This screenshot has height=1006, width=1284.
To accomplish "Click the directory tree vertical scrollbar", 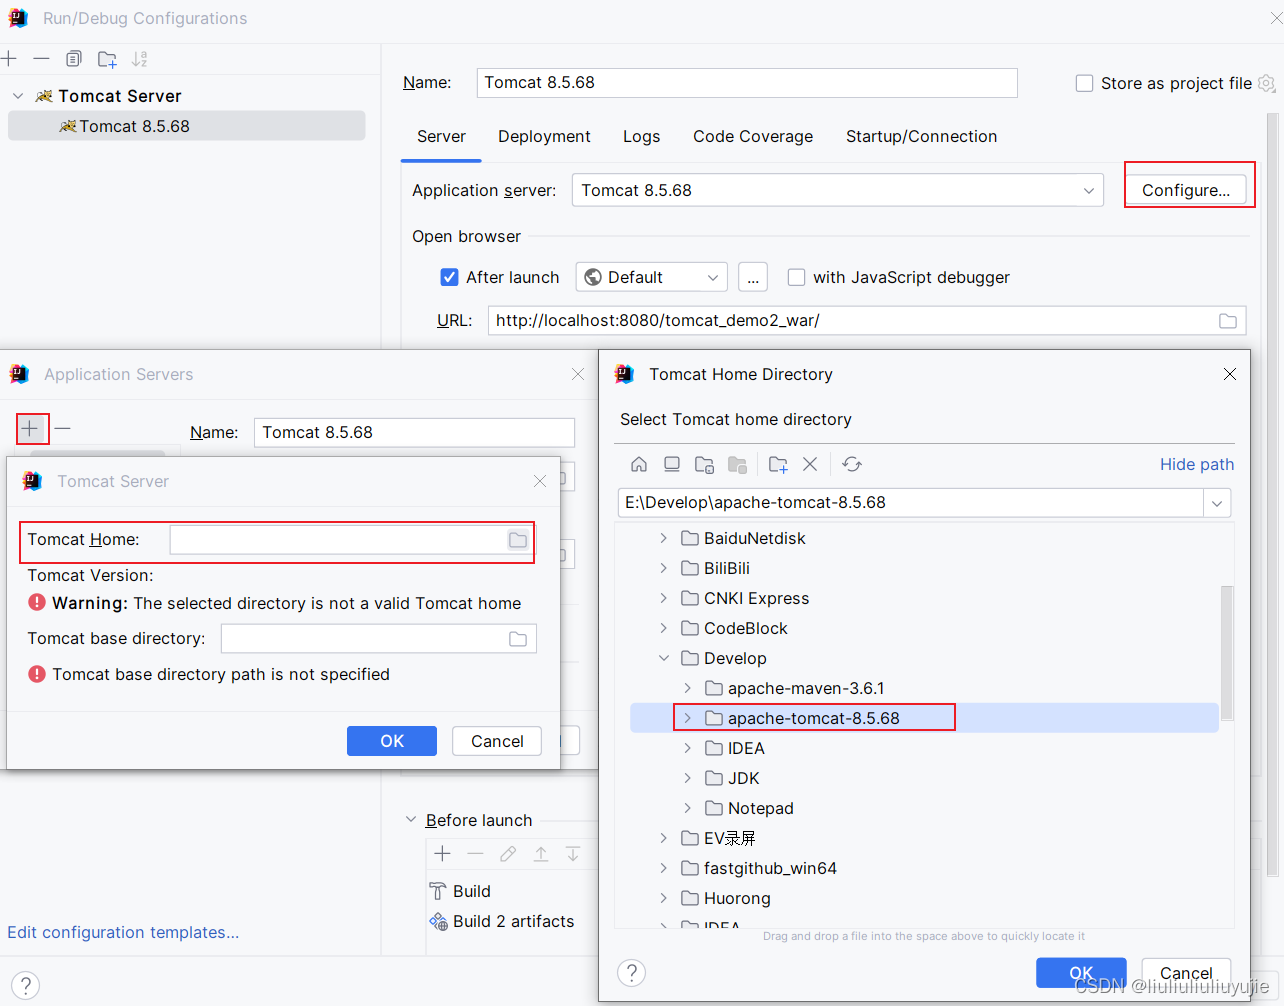I will tap(1227, 653).
